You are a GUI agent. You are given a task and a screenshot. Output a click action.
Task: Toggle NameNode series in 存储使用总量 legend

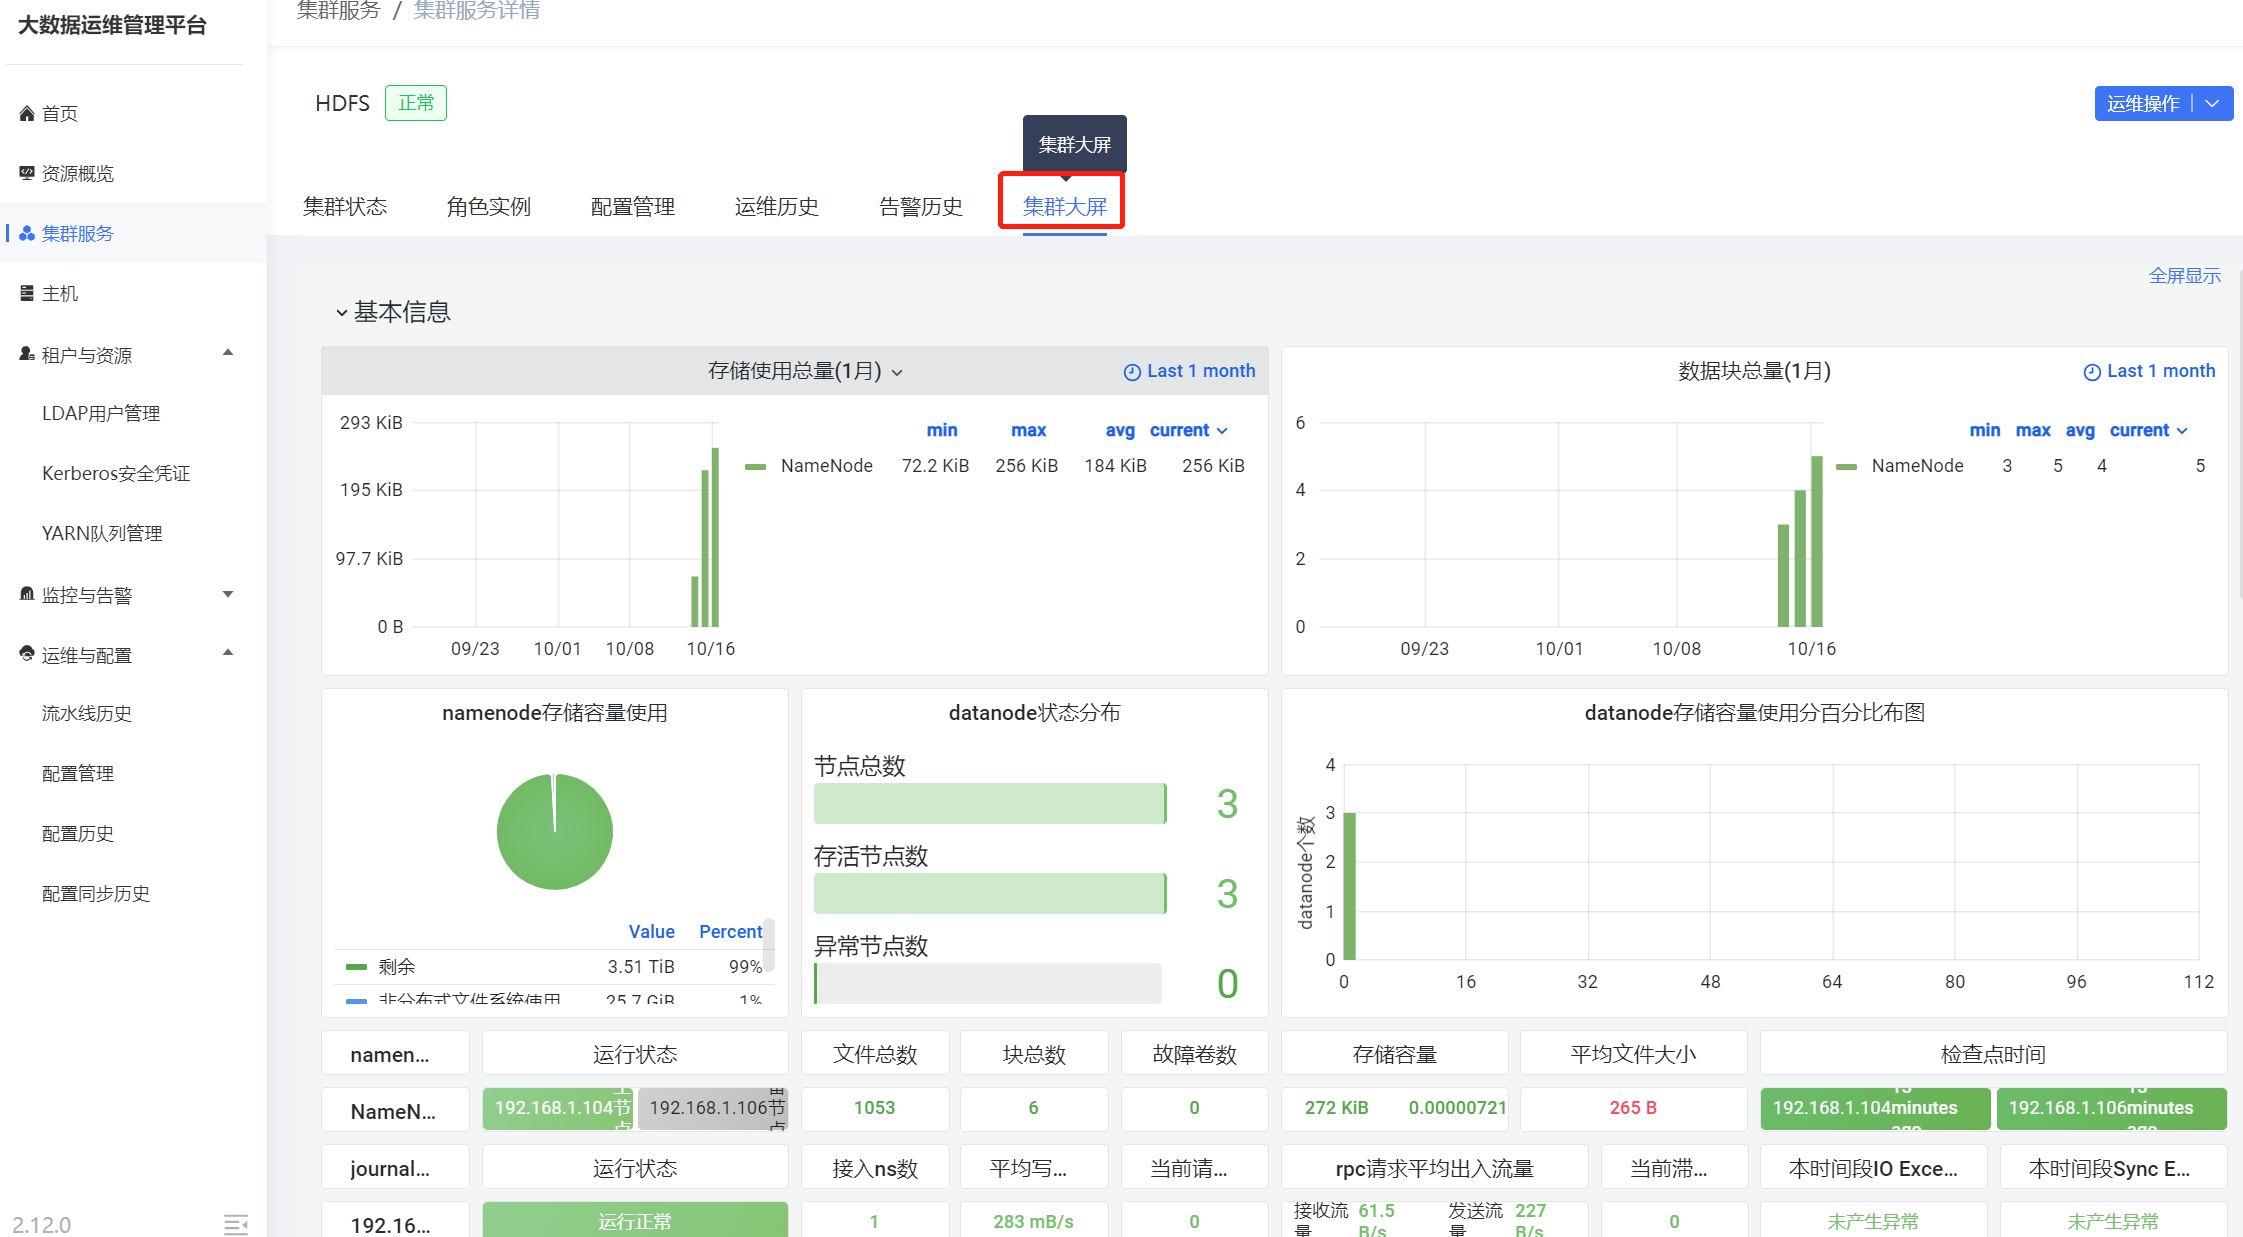coord(826,466)
